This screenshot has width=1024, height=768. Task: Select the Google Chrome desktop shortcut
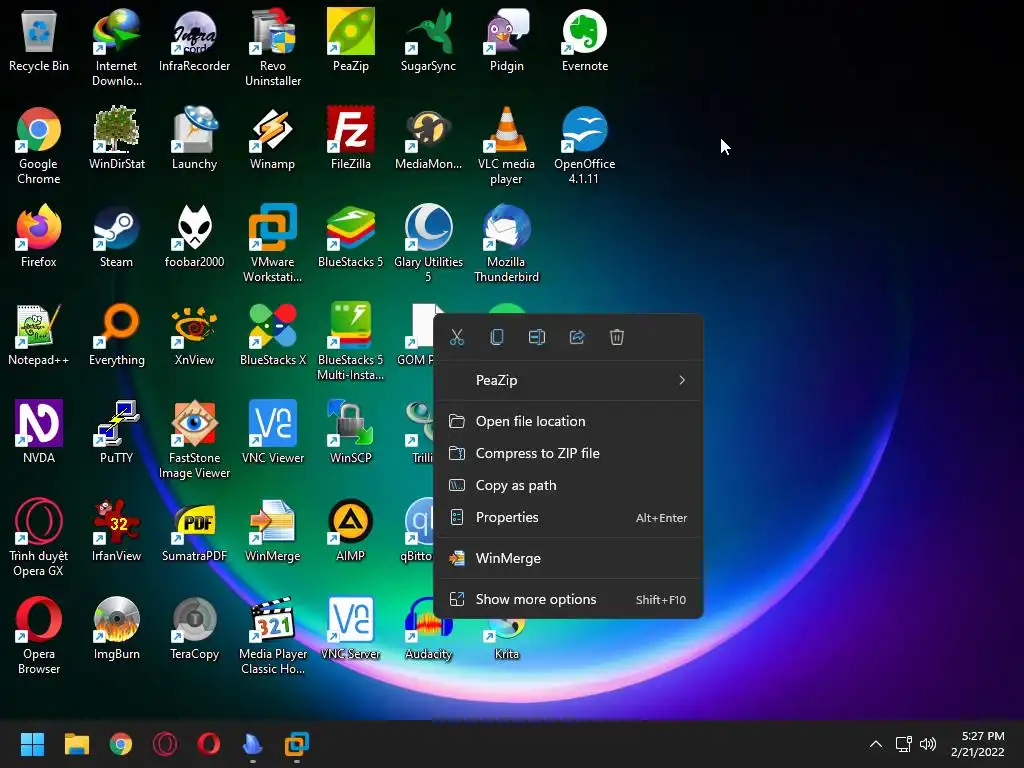pos(39,146)
